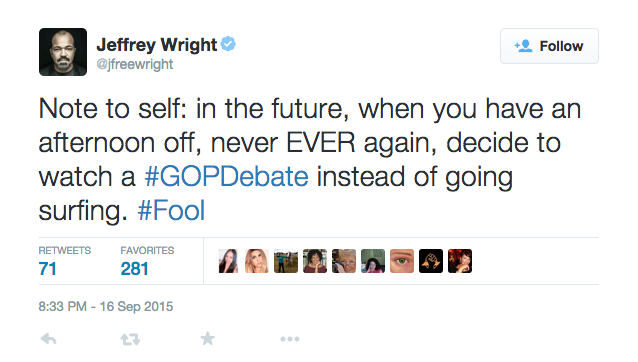Open the 8:33 PM - 16 Sep 2015 timestamp
Image resolution: width=638 pixels, height=362 pixels.
click(x=106, y=306)
